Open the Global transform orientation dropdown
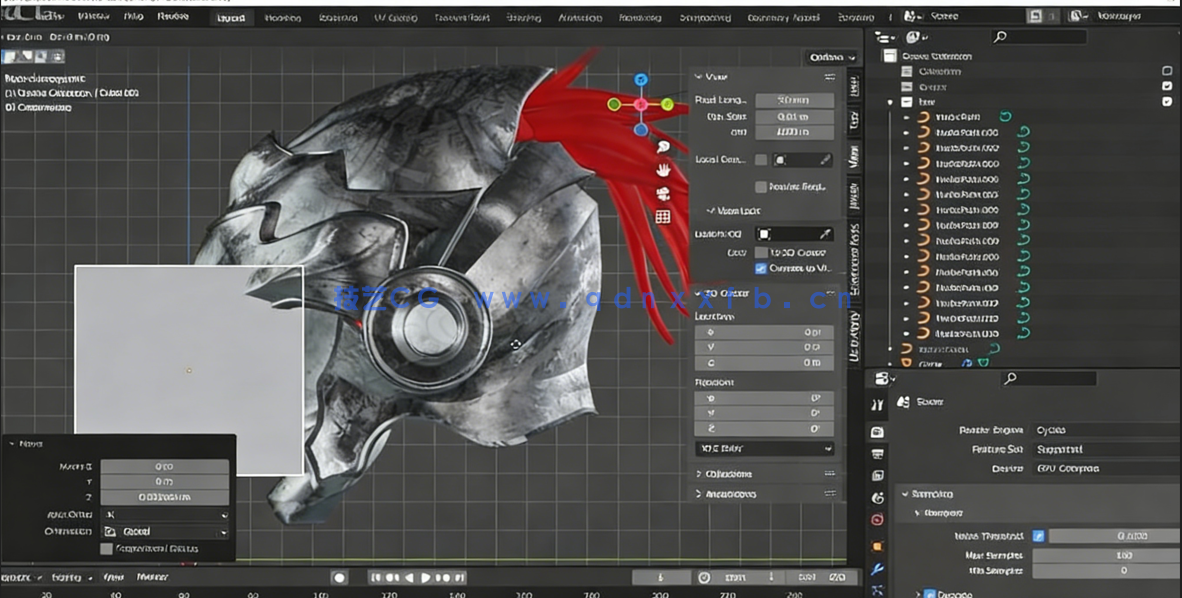 (165, 530)
